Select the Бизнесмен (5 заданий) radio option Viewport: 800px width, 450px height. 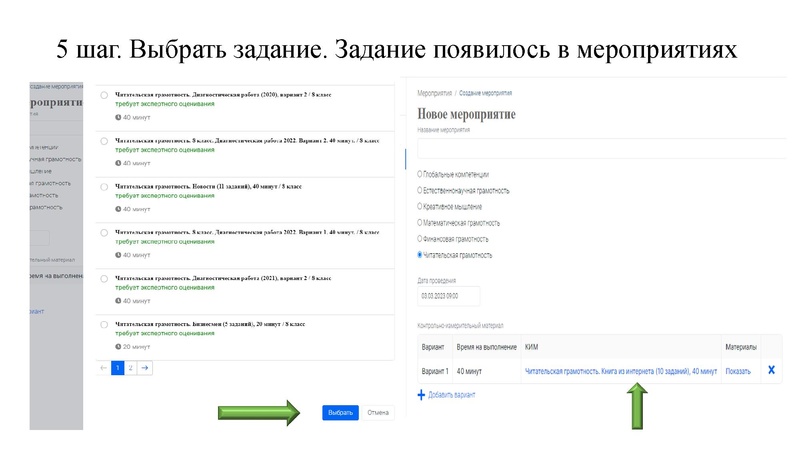click(104, 324)
